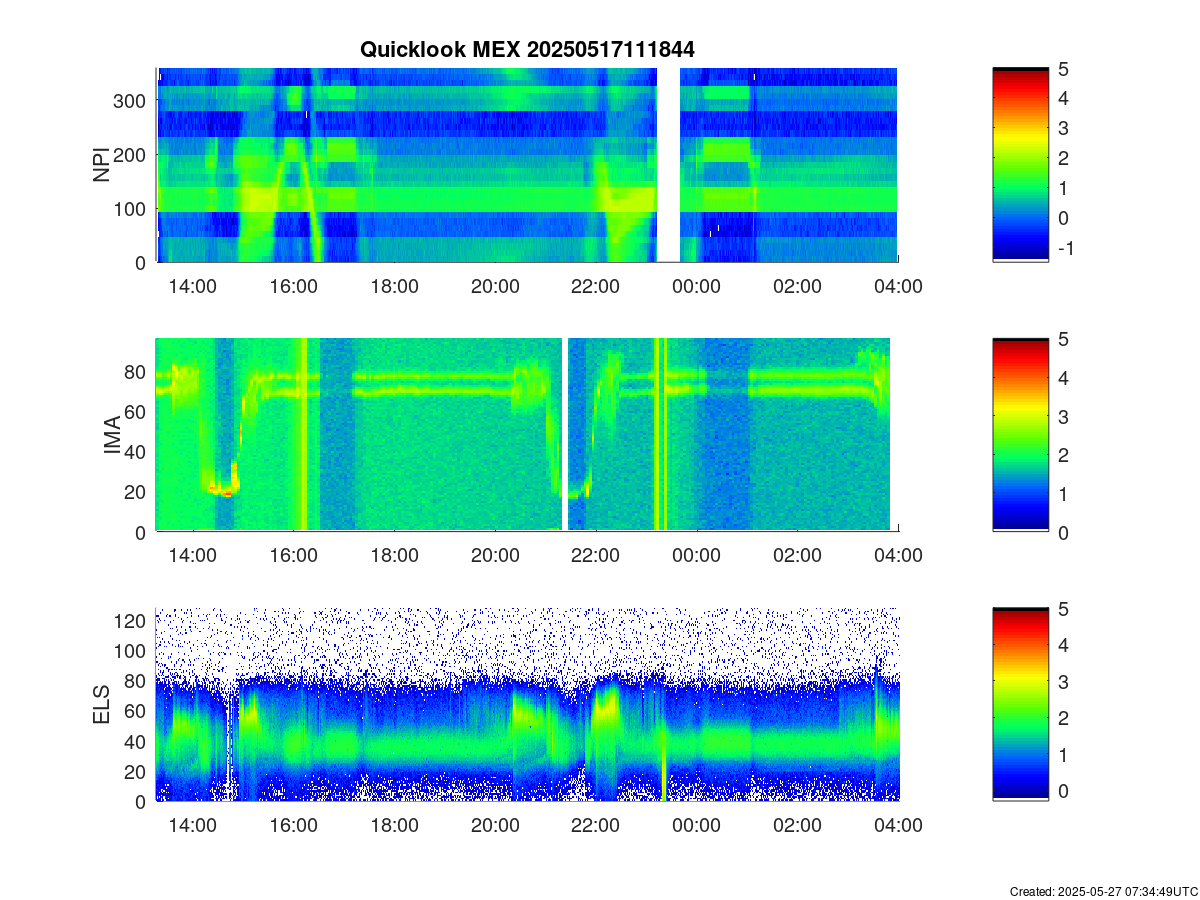Click the 3 label on the IMA colorbar

point(1062,416)
